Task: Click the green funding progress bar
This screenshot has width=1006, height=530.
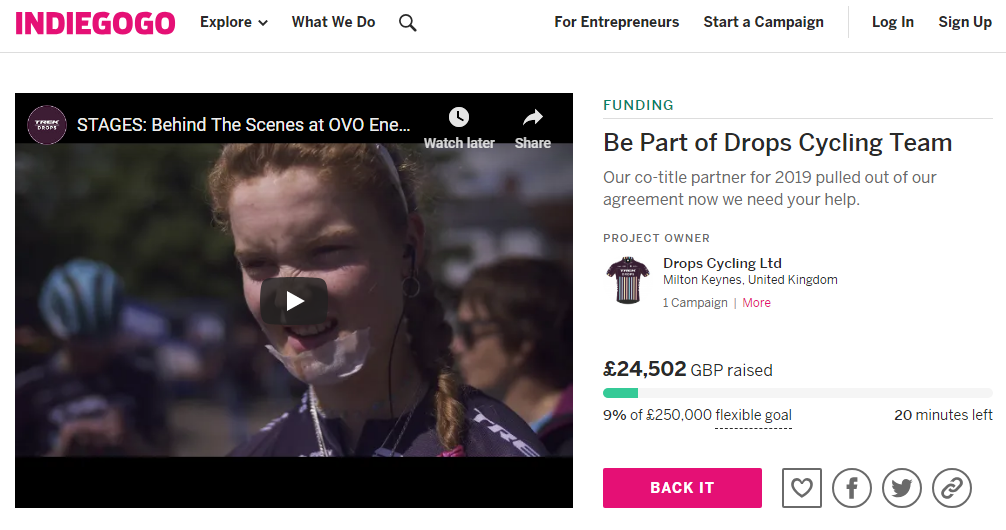Action: click(621, 393)
